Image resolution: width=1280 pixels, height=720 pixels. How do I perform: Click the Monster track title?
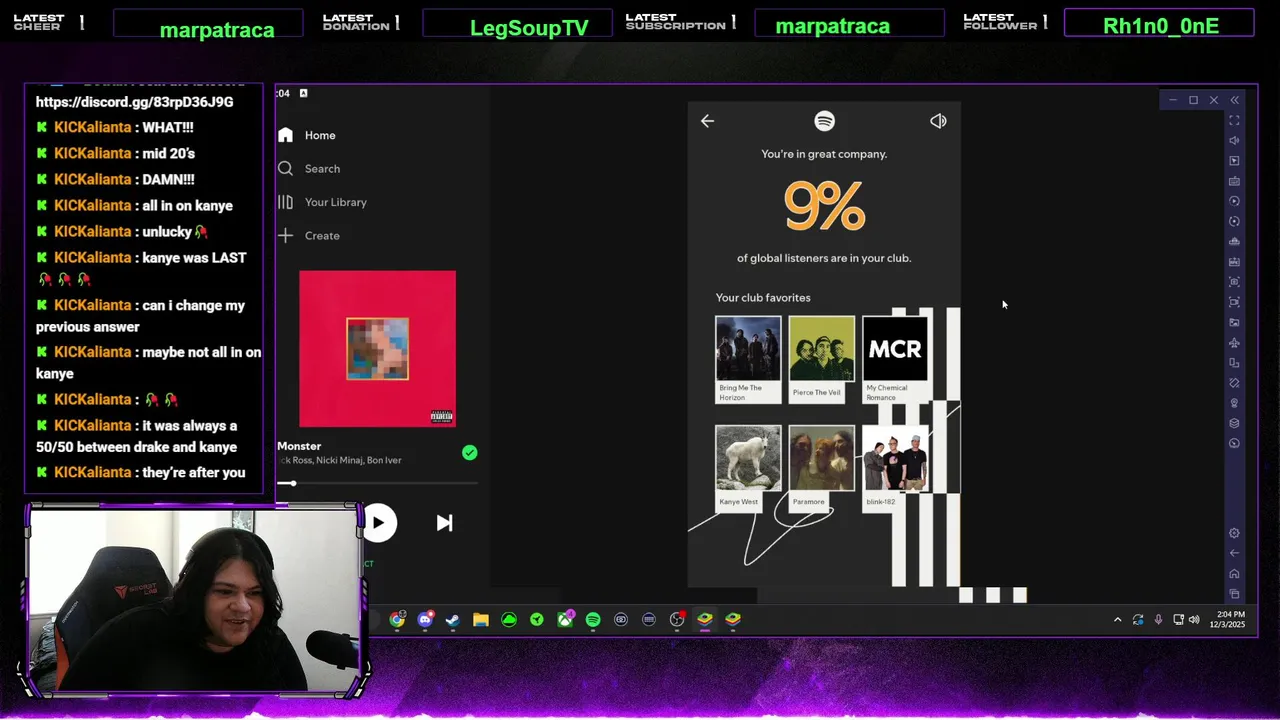point(299,446)
